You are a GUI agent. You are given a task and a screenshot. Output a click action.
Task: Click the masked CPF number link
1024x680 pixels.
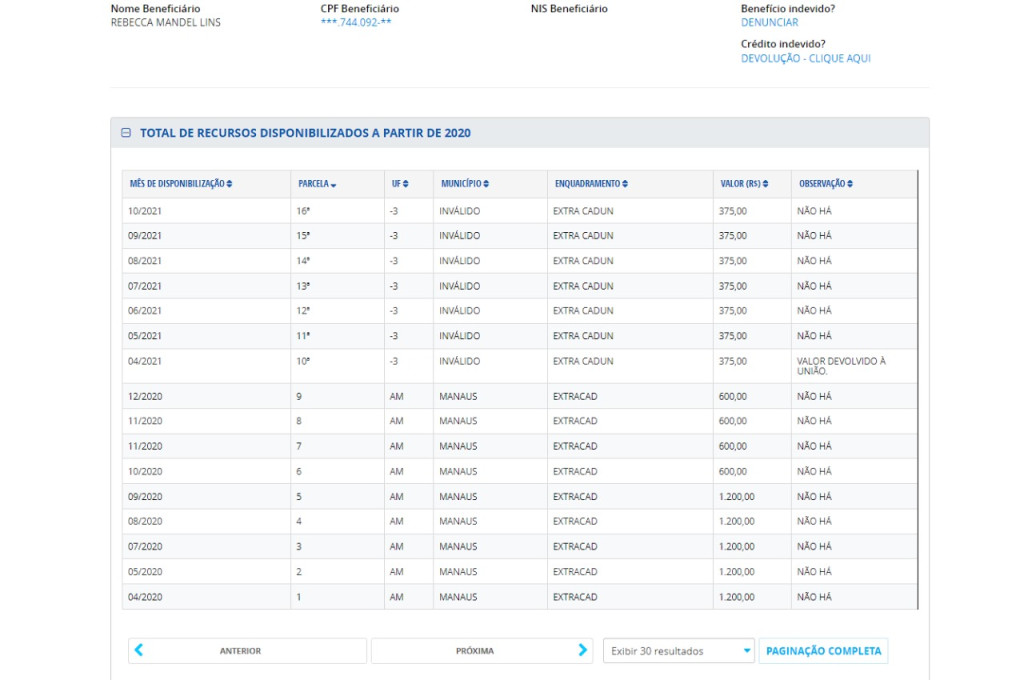coord(356,23)
